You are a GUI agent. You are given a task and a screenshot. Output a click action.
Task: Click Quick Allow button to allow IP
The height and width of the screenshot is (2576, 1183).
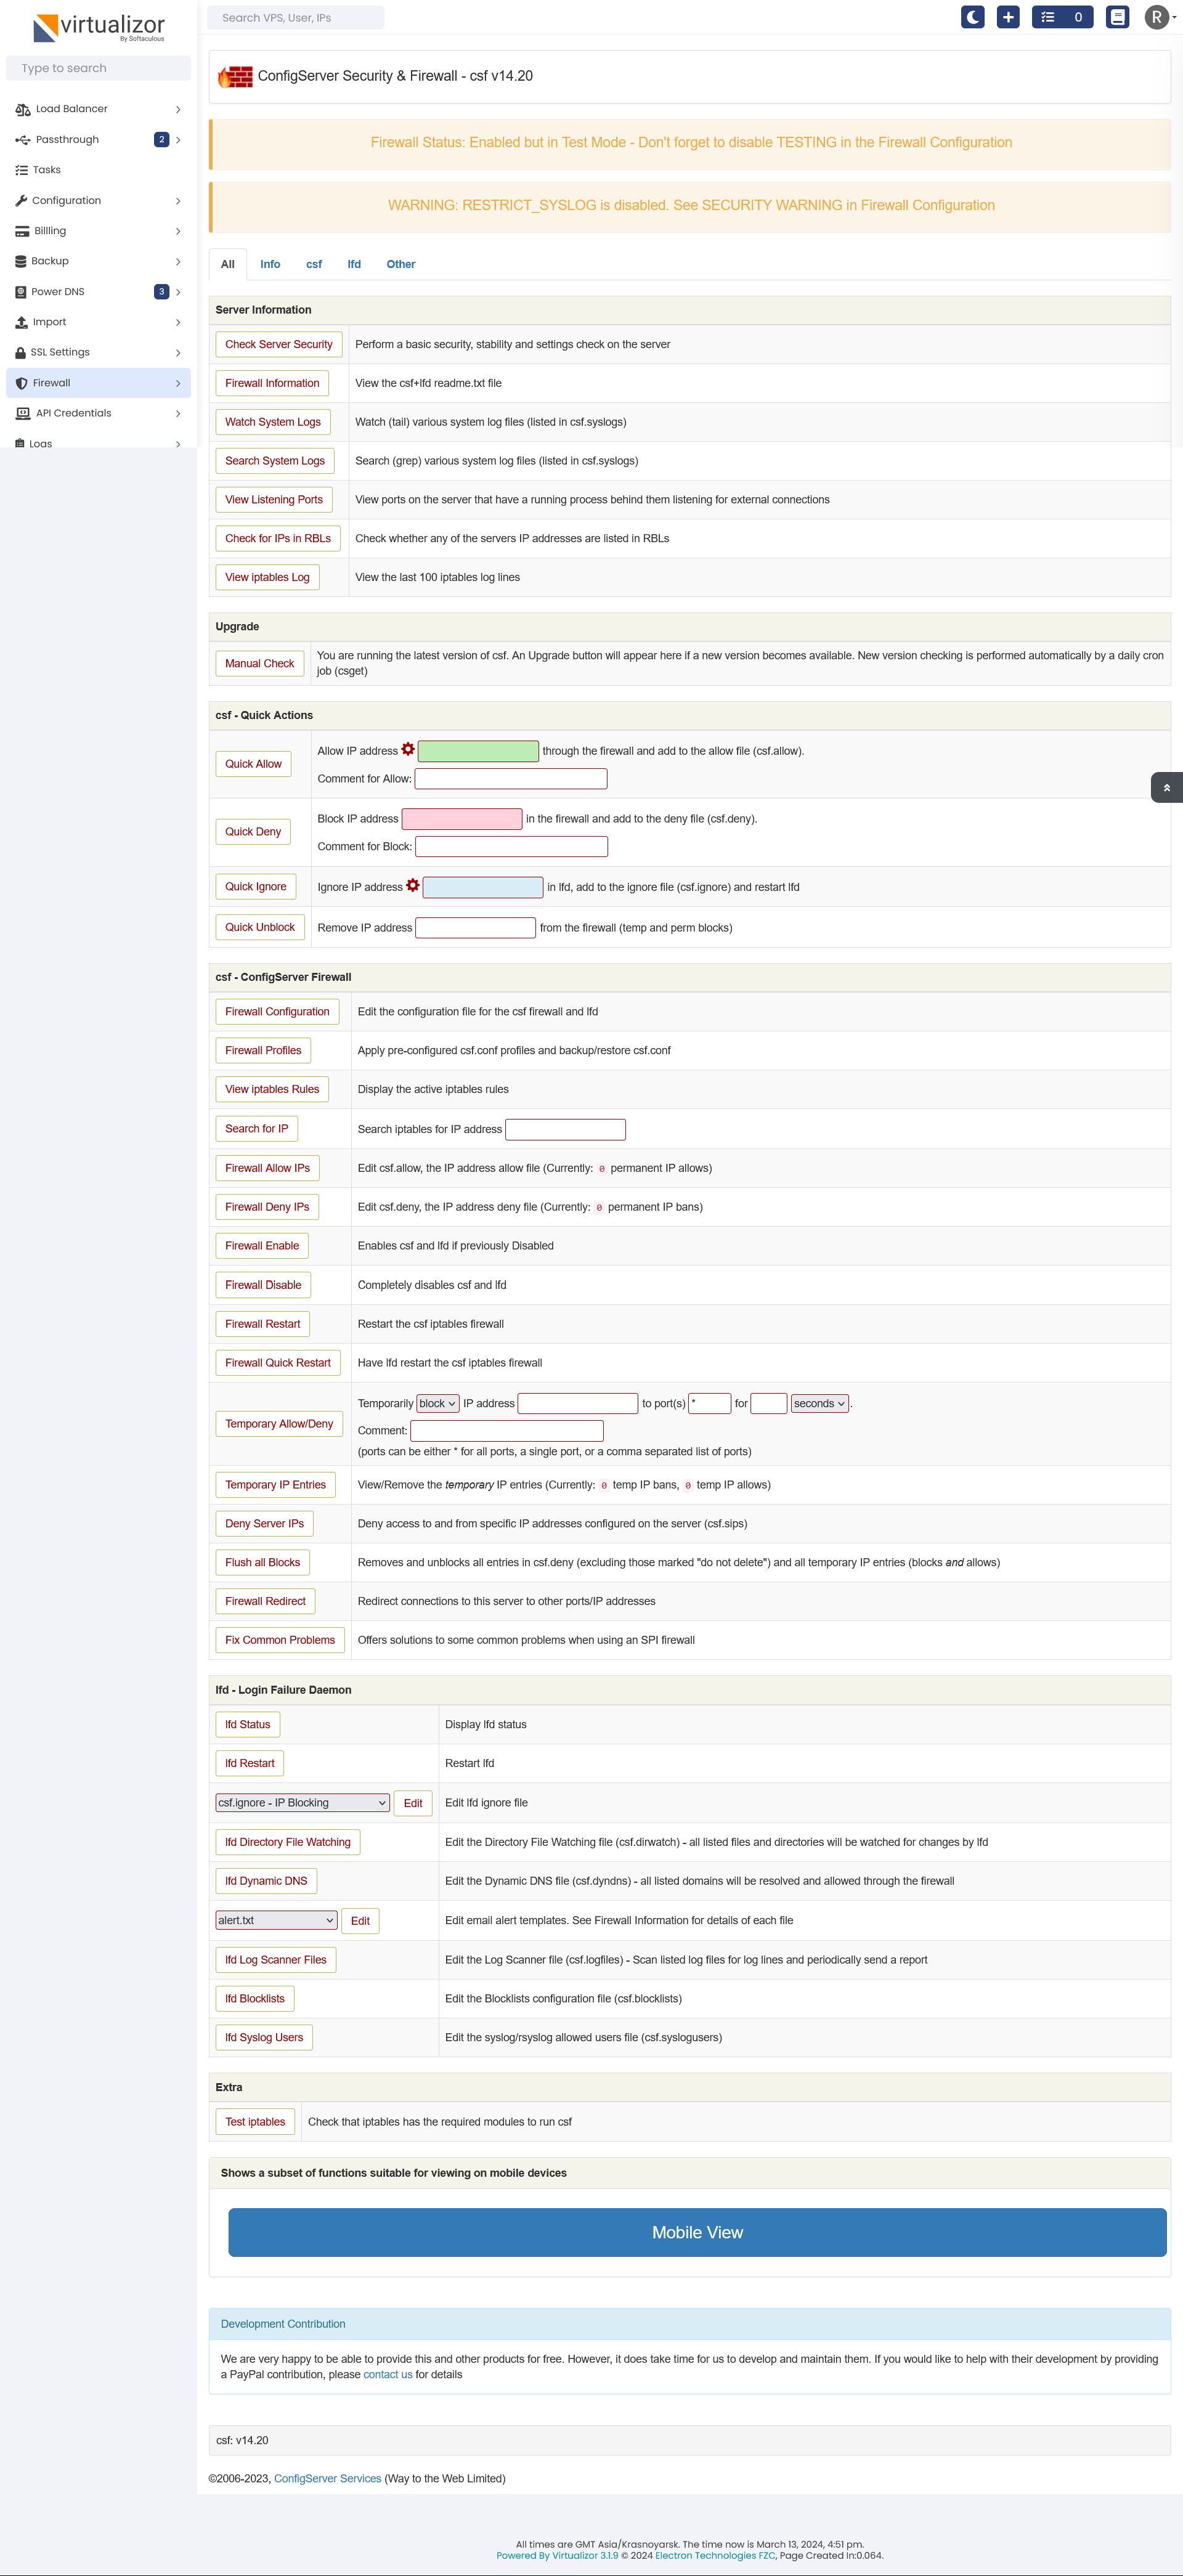pos(254,761)
